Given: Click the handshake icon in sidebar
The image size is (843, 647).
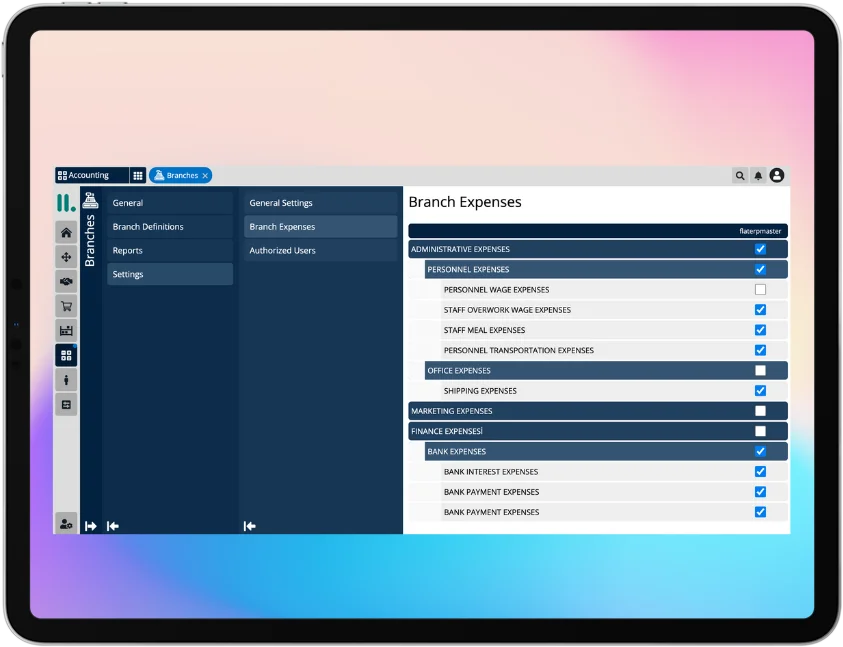Looking at the screenshot, I should 66,282.
